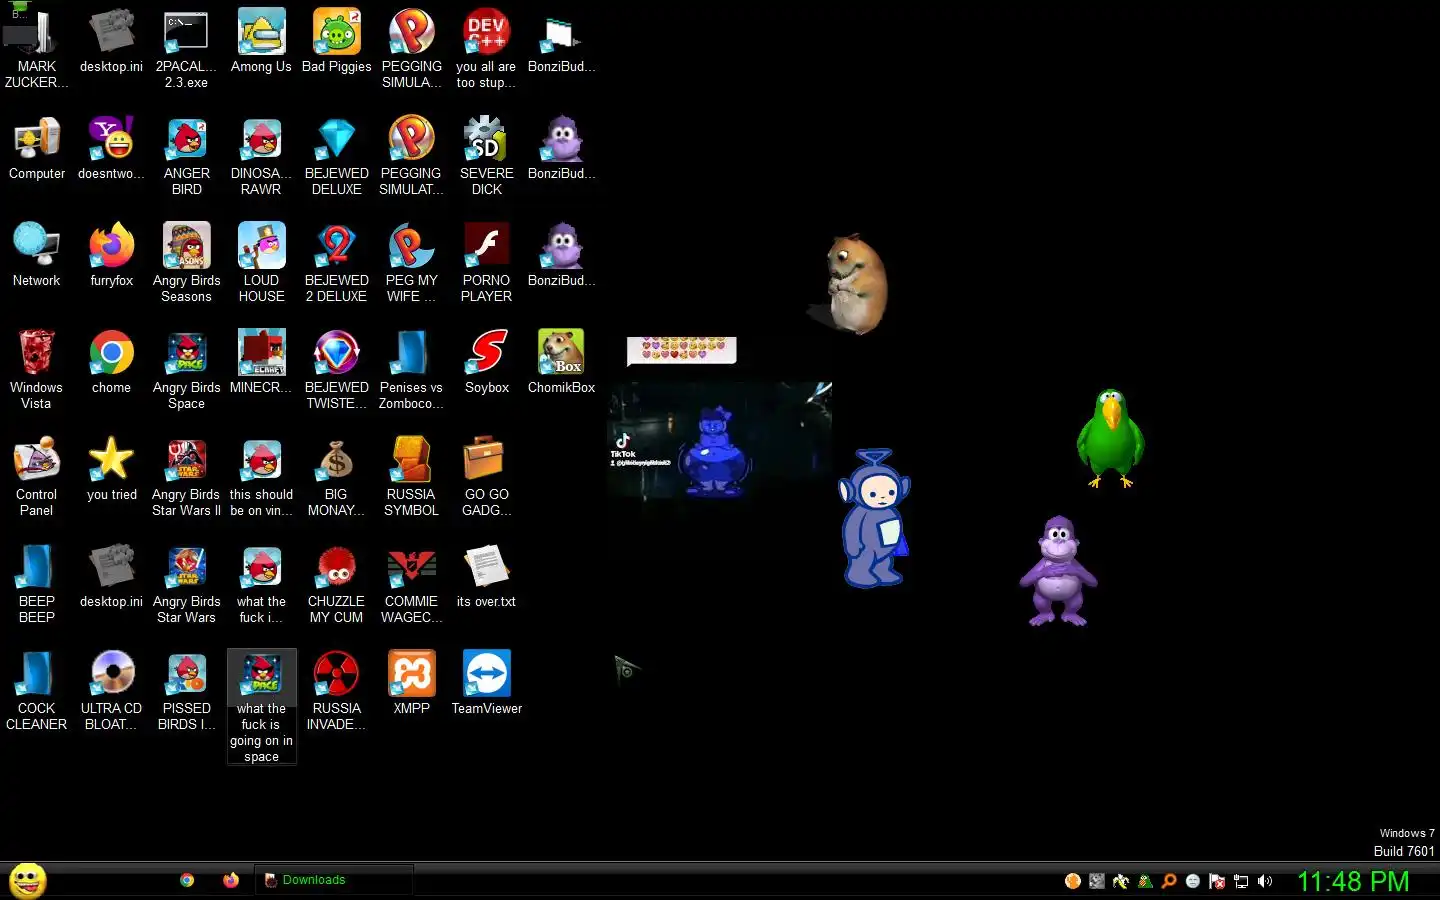Launch the ANGER BIRD shortcut
Viewport: 1440px width, 900px height.
[186, 156]
